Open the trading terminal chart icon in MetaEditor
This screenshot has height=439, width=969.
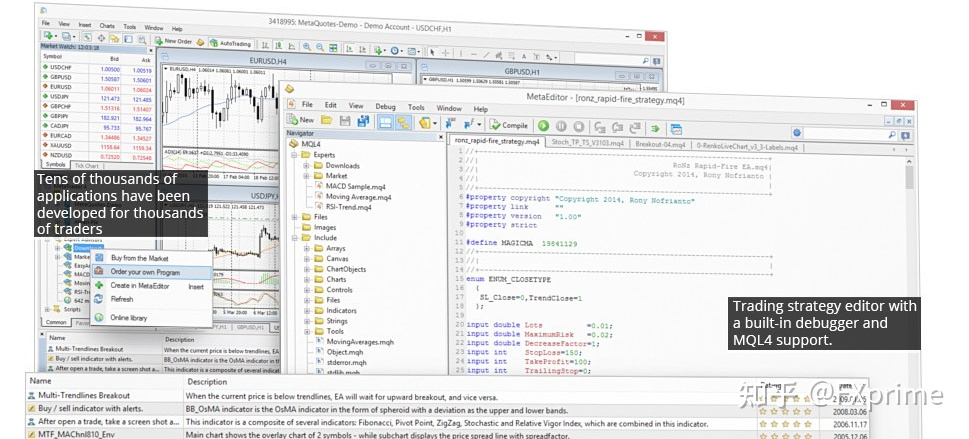pyautogui.click(x=676, y=129)
